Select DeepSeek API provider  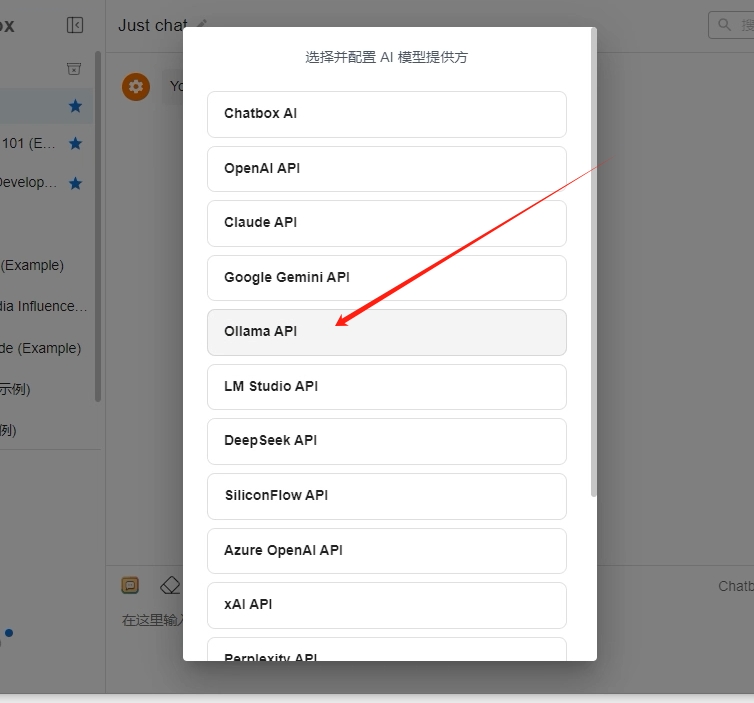(387, 441)
